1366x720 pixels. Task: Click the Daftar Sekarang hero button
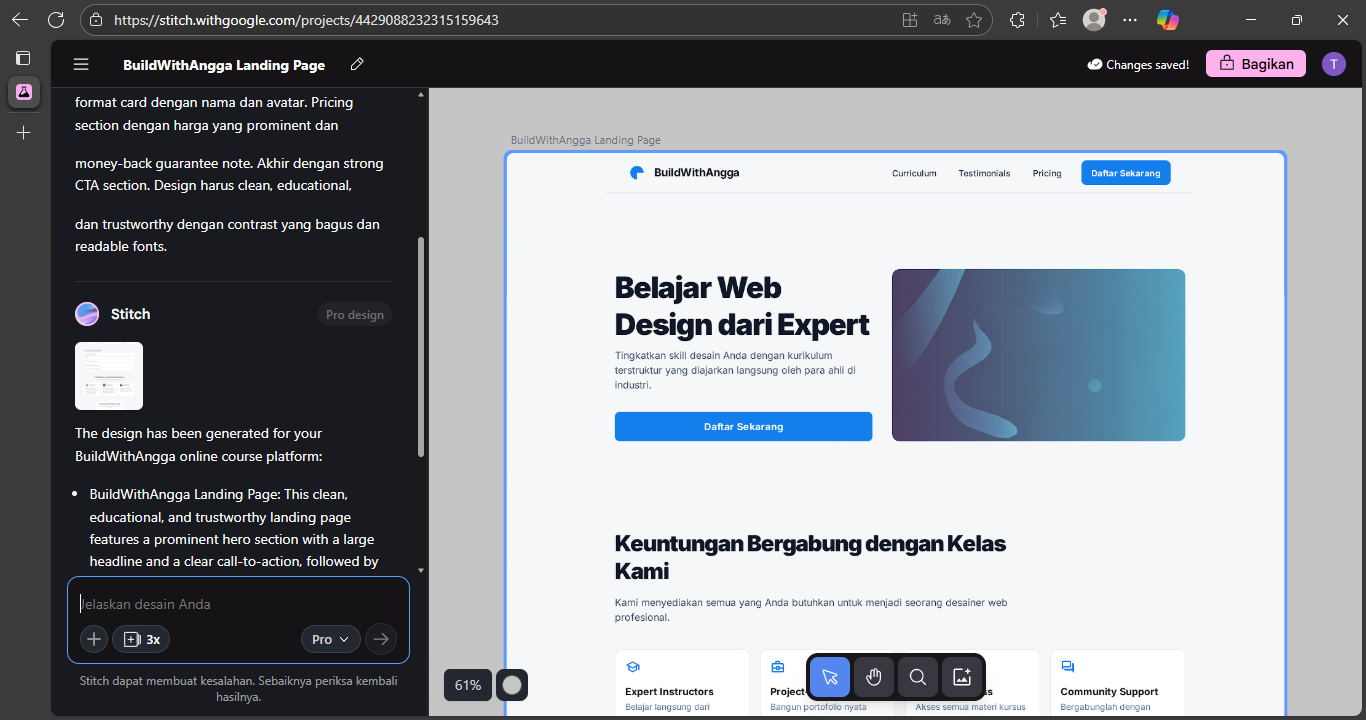click(x=743, y=426)
